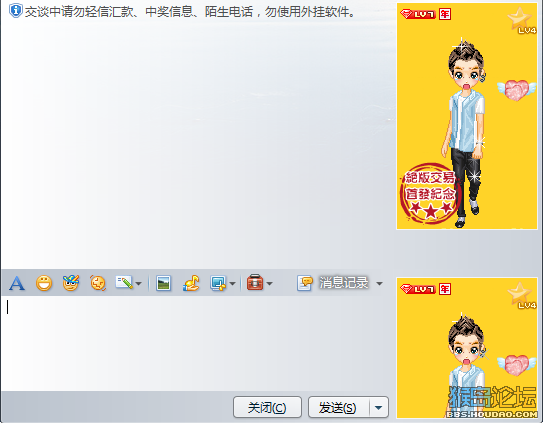Open the magic emoticon icon

[x=71, y=283]
